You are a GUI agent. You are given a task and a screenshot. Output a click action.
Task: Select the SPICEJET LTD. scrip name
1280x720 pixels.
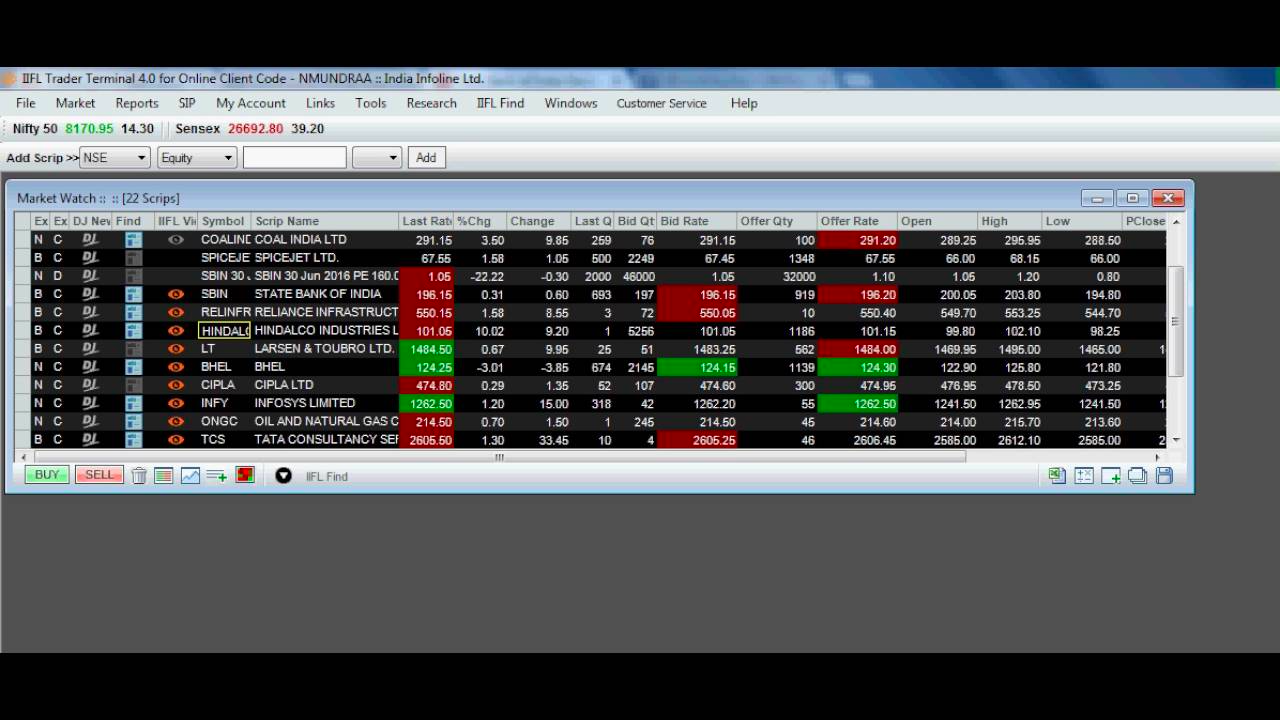click(x=296, y=258)
